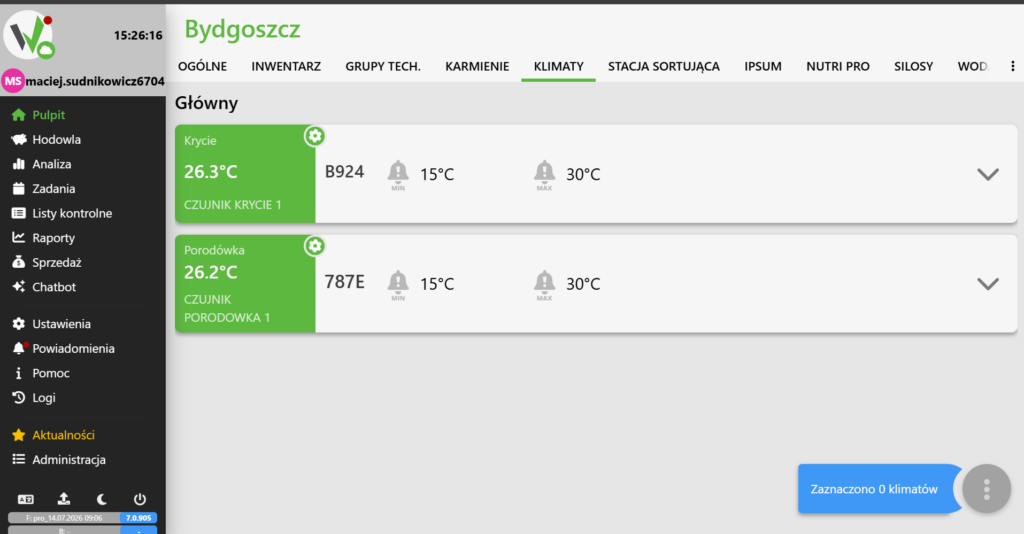This screenshot has height=534, width=1024.
Task: Toggle dark mode with moon icon
Action: 102,499
